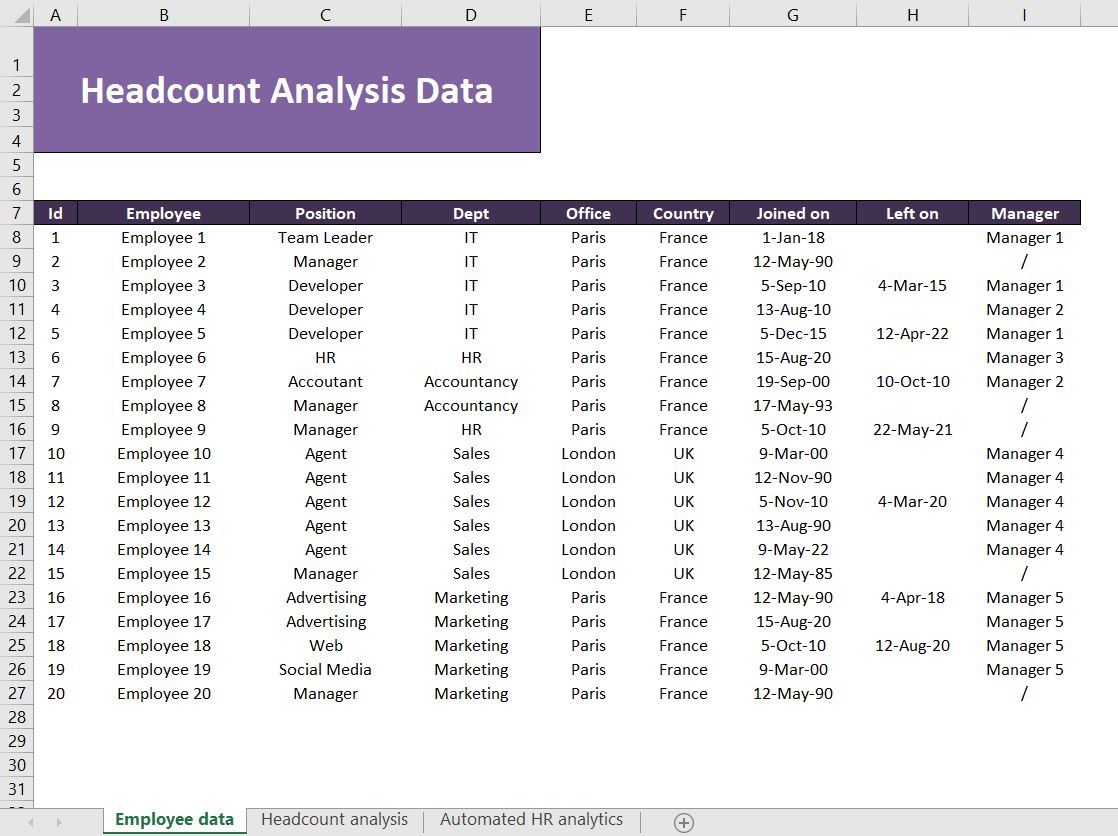Select column D header
Viewport: 1118px width, 836px height.
click(471, 15)
